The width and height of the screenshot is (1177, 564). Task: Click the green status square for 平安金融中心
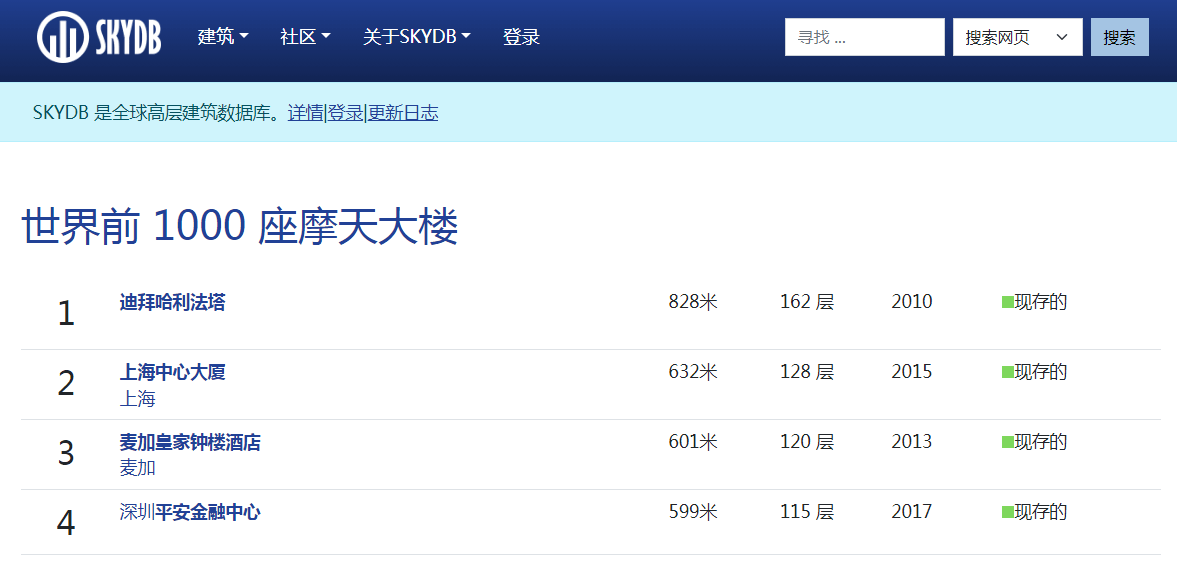[x=1007, y=512]
